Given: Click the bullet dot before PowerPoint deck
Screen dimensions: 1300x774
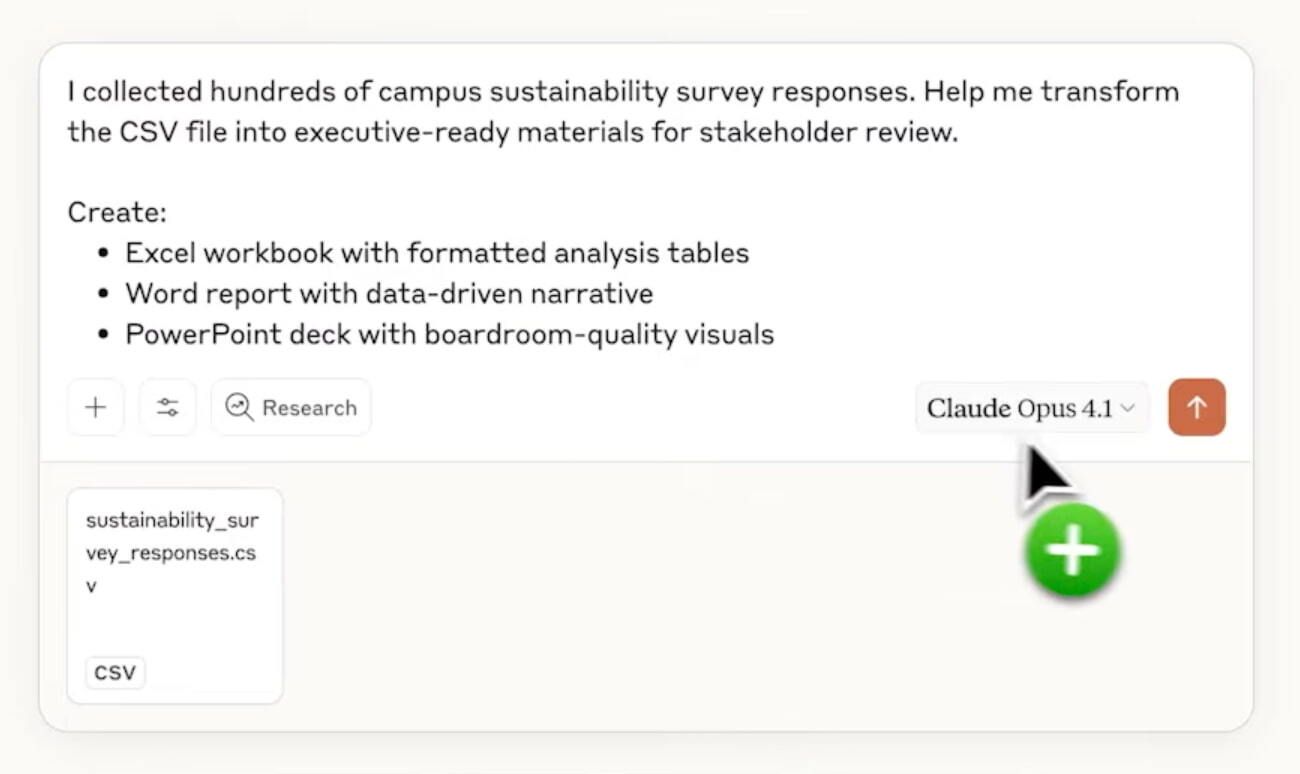Looking at the screenshot, I should (x=103, y=335).
